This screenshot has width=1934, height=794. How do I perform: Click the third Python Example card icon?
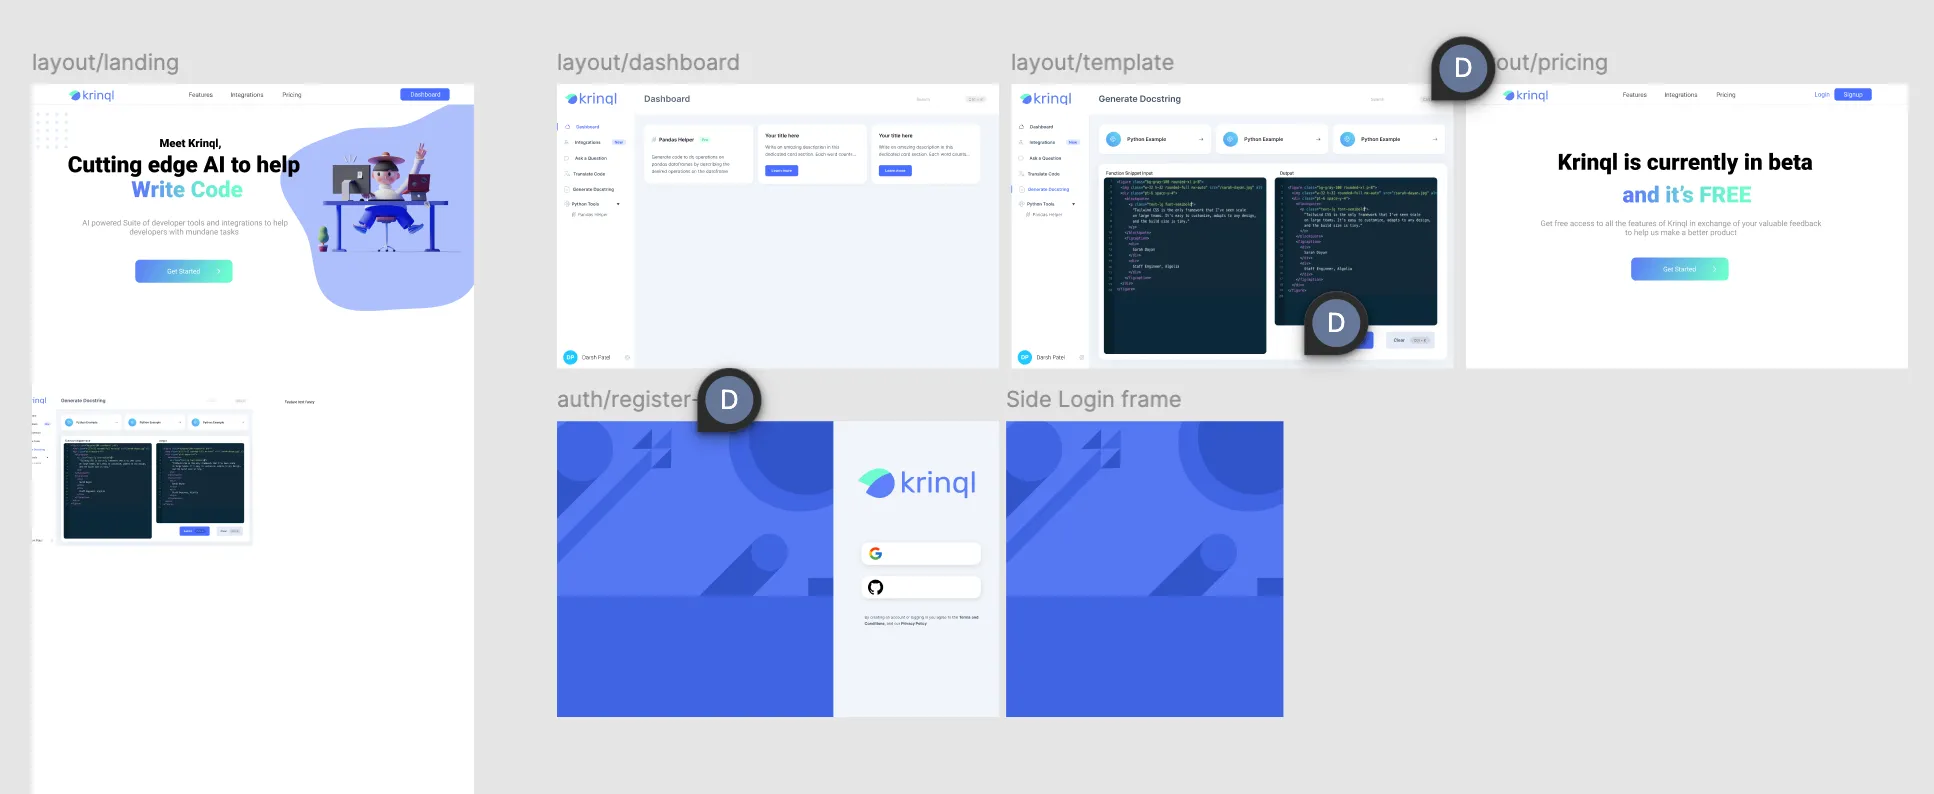point(1347,139)
